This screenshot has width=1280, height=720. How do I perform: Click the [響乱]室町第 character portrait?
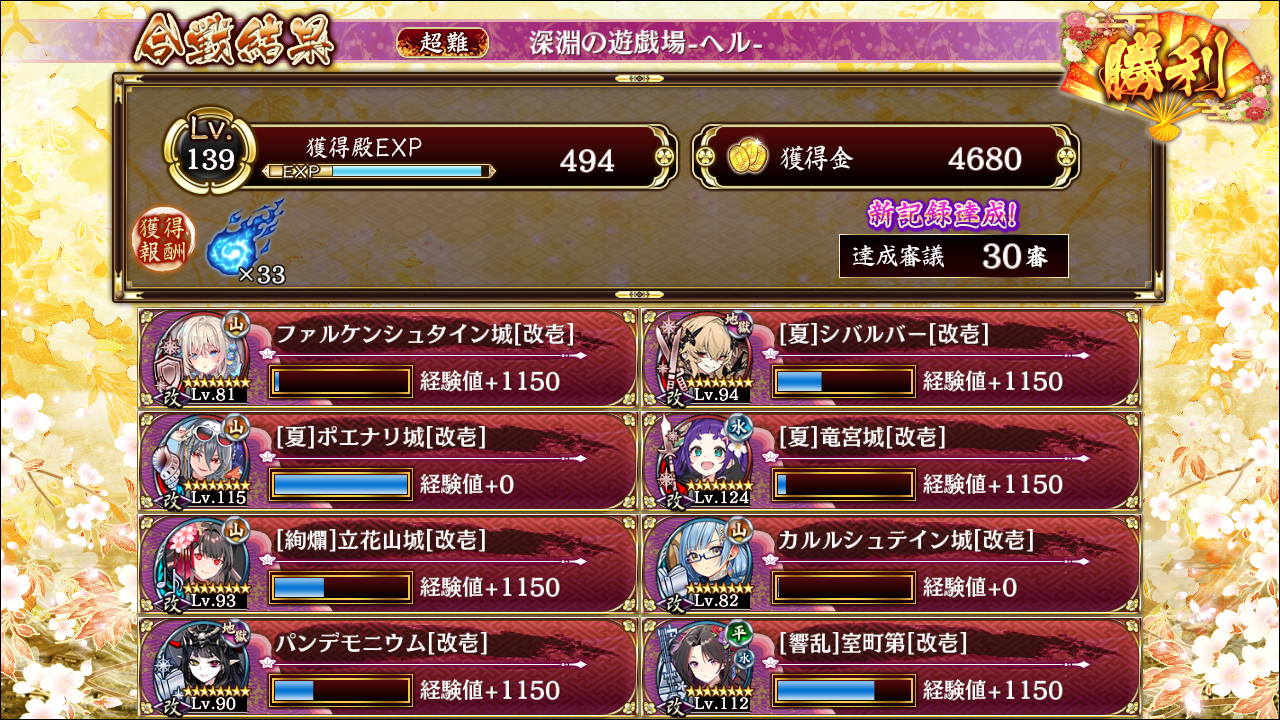click(x=706, y=666)
